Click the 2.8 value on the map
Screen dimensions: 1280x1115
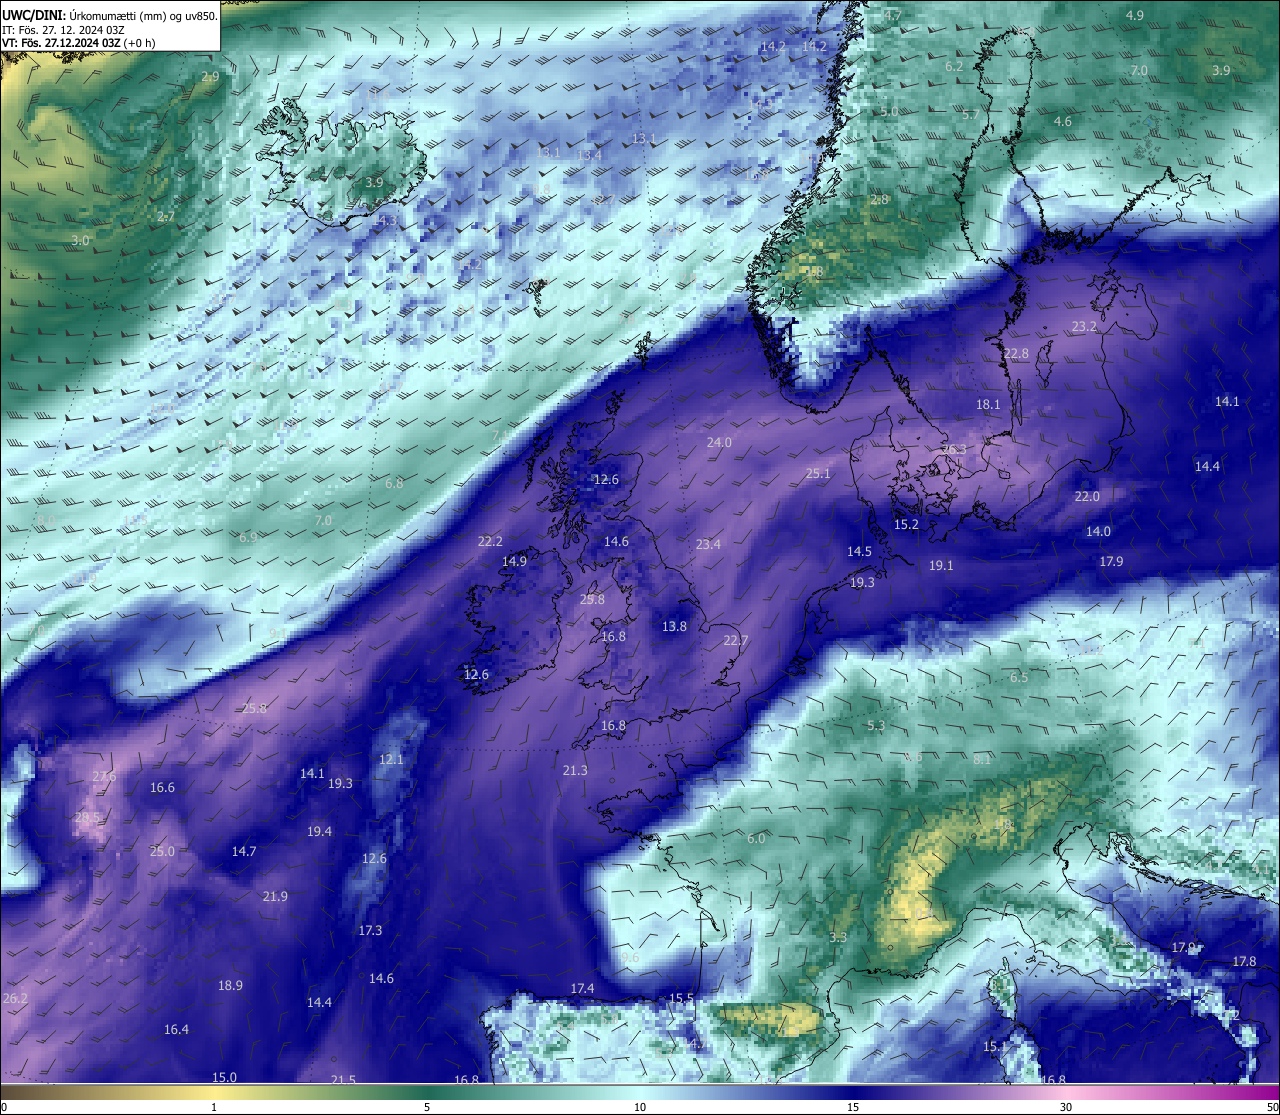pos(879,200)
